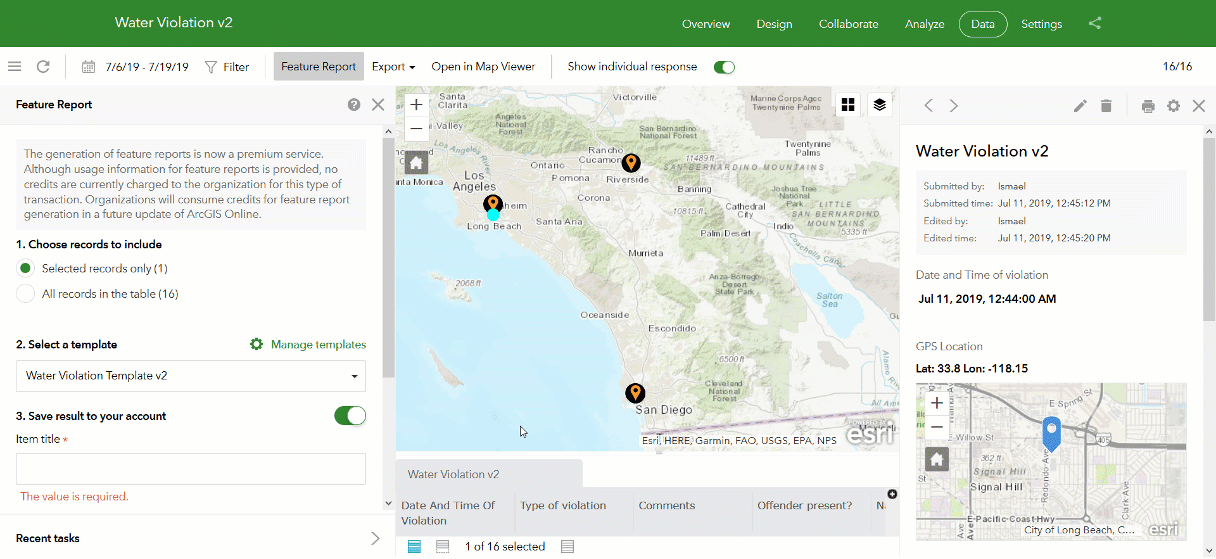Image resolution: width=1216 pixels, height=559 pixels.
Task: Click the Item title input field
Action: (x=191, y=469)
